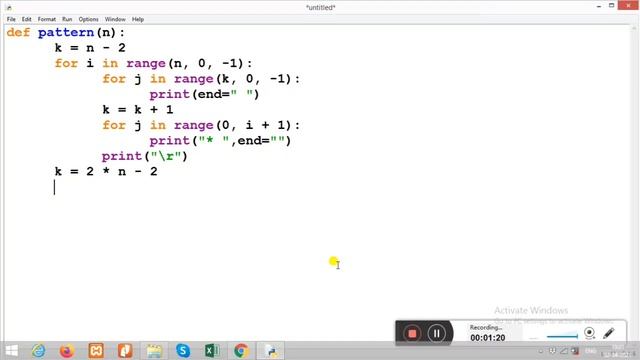The image size is (640, 360).
Task: Minimize the IDLE editor window
Action: point(599,6)
